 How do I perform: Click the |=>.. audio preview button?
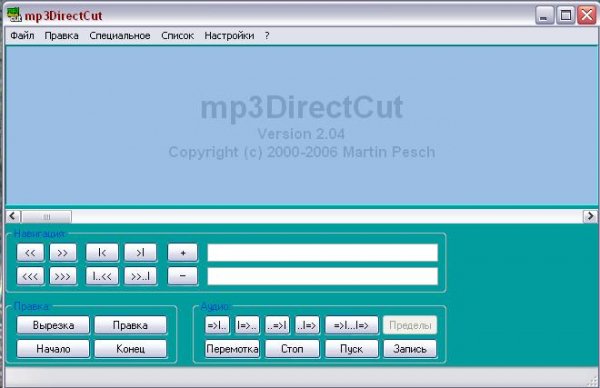(x=247, y=325)
